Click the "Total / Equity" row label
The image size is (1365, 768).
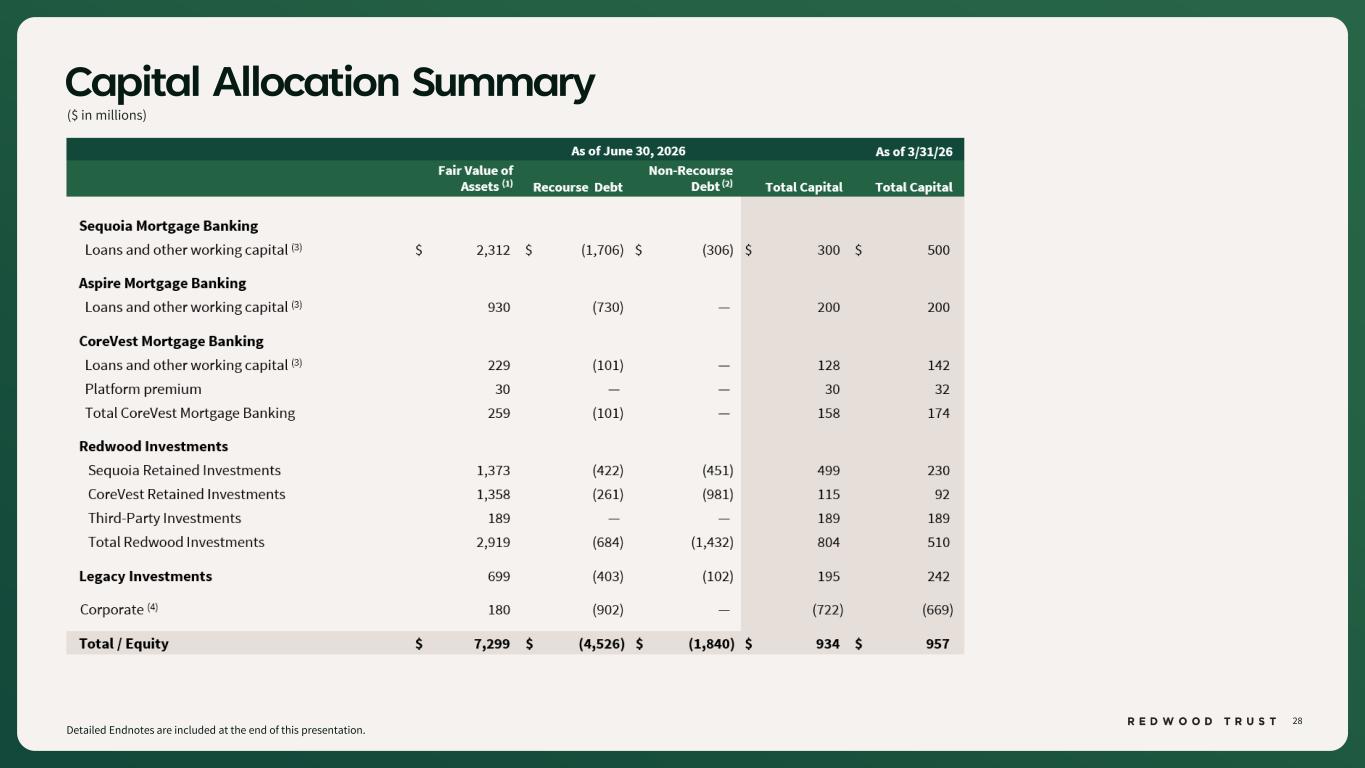pos(124,643)
